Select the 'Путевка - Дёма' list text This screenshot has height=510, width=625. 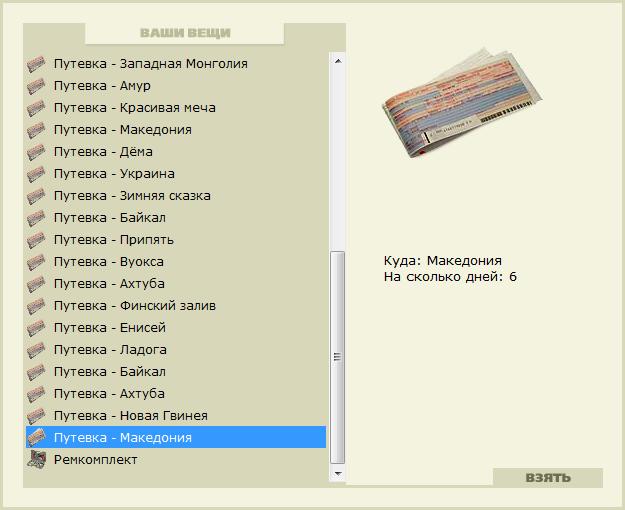(x=103, y=152)
